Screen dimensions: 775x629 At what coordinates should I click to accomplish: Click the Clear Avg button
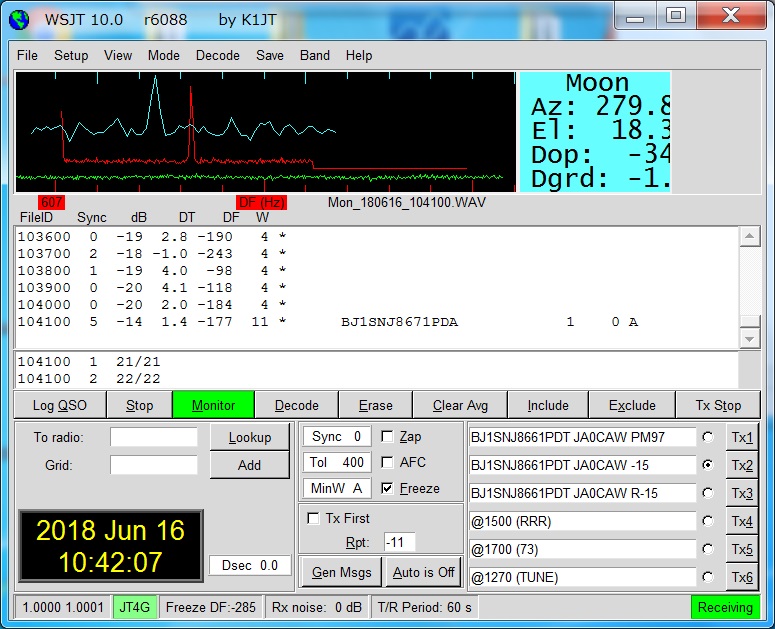[460, 405]
